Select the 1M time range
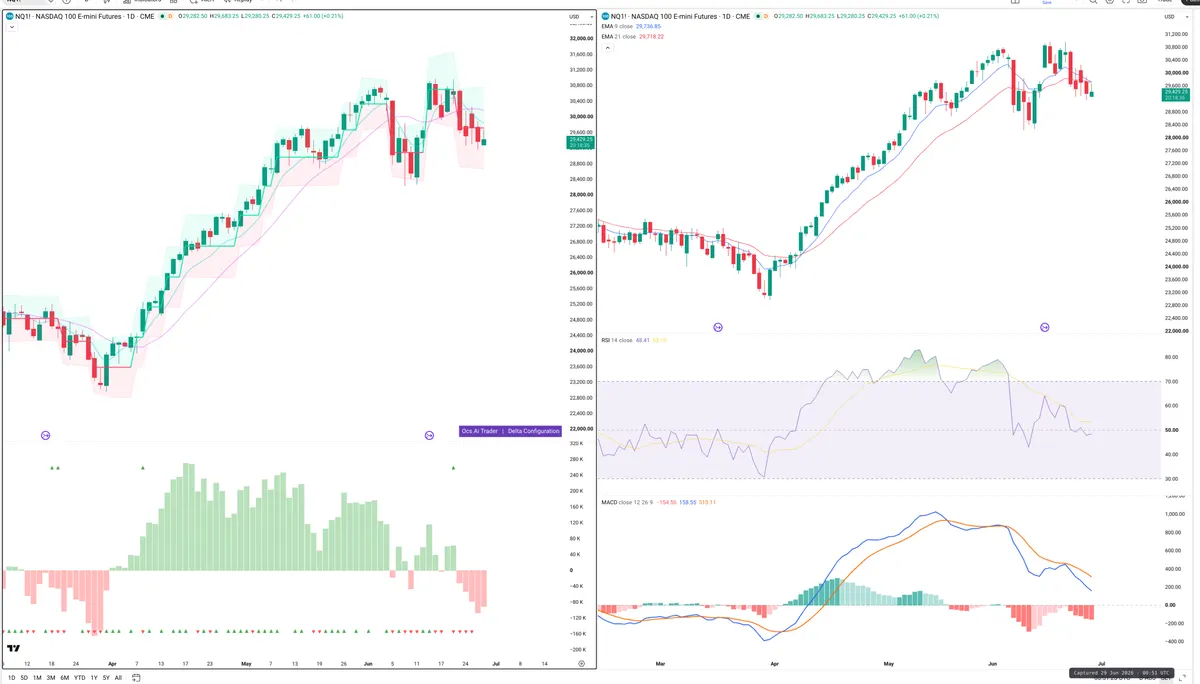Image resolution: width=1200 pixels, height=684 pixels. [37, 677]
